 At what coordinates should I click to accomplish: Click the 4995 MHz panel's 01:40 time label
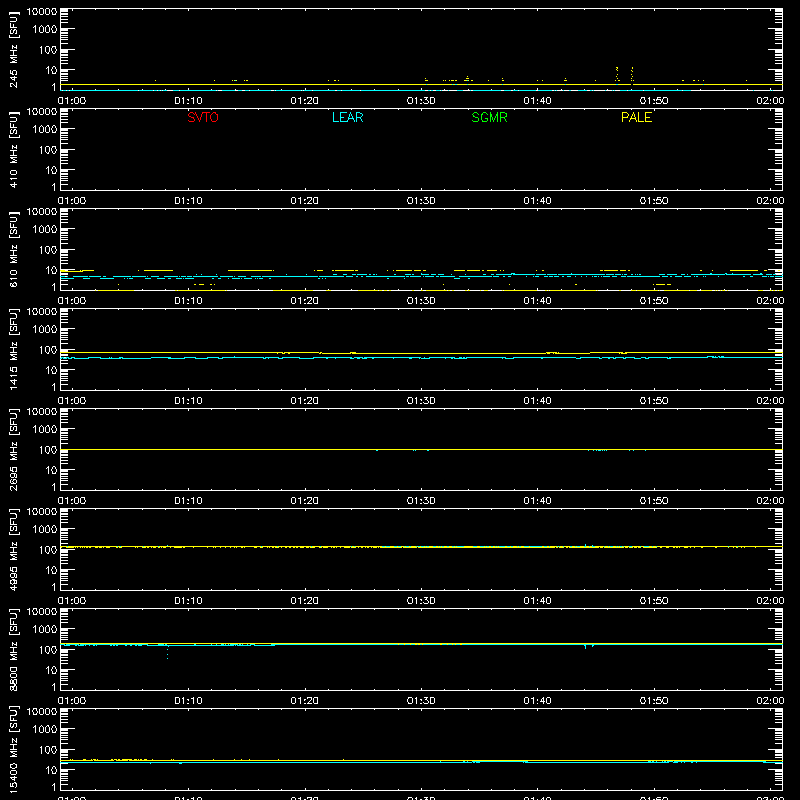coord(537,601)
